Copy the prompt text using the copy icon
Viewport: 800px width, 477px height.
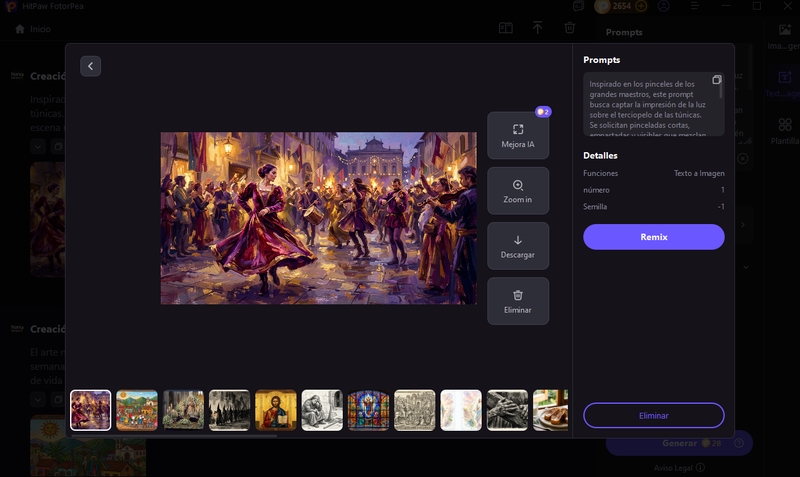[x=716, y=80]
